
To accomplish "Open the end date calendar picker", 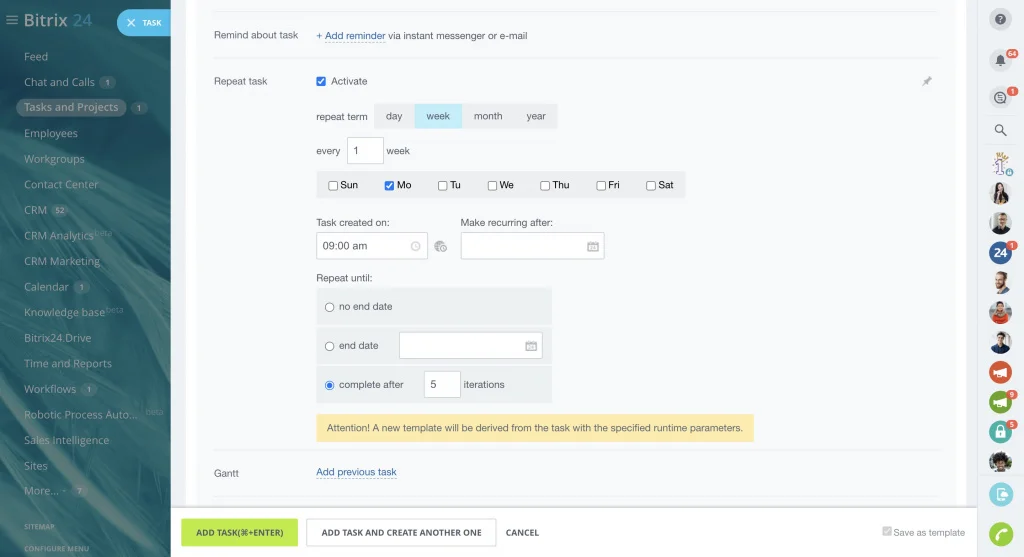I will tap(531, 346).
